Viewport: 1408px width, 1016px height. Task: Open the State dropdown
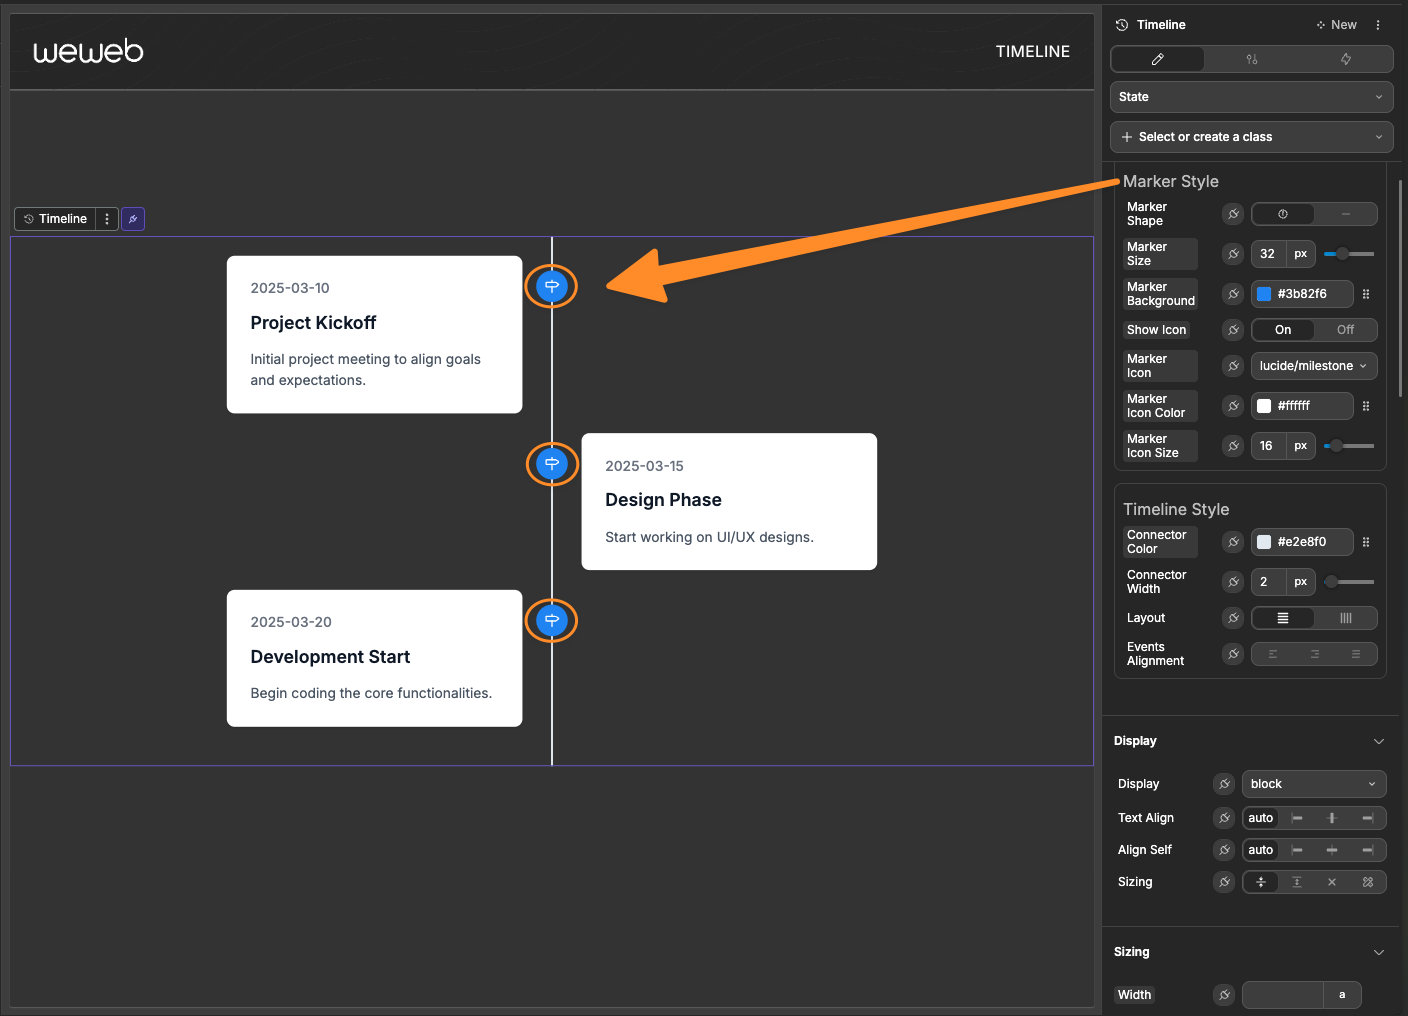point(1251,97)
